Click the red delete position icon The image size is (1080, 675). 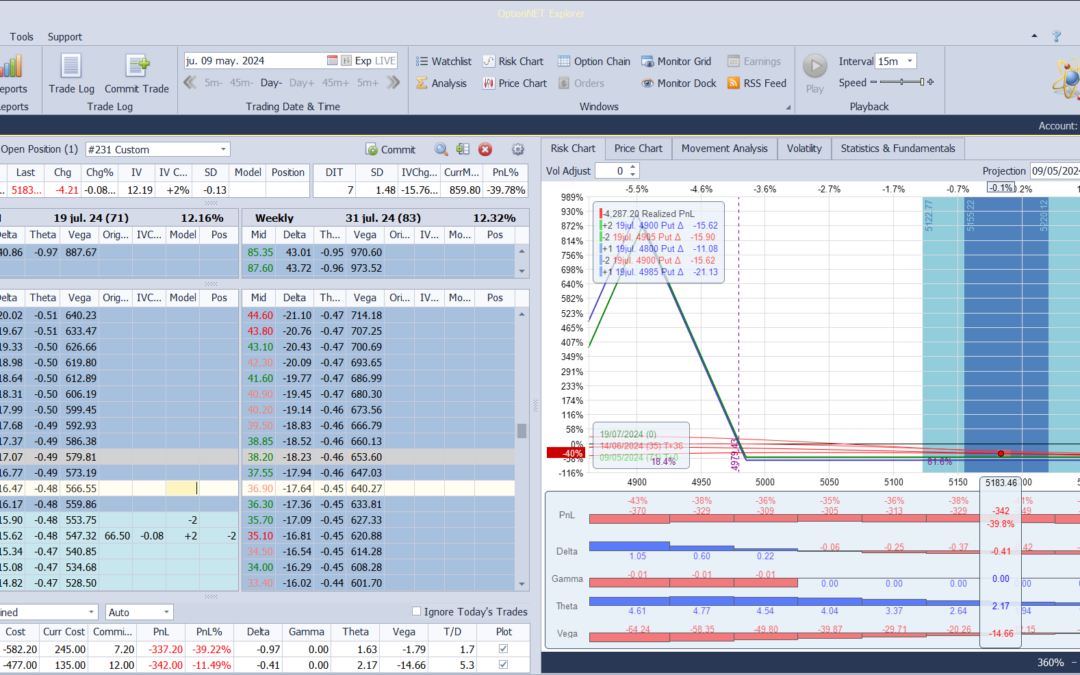tap(486, 149)
